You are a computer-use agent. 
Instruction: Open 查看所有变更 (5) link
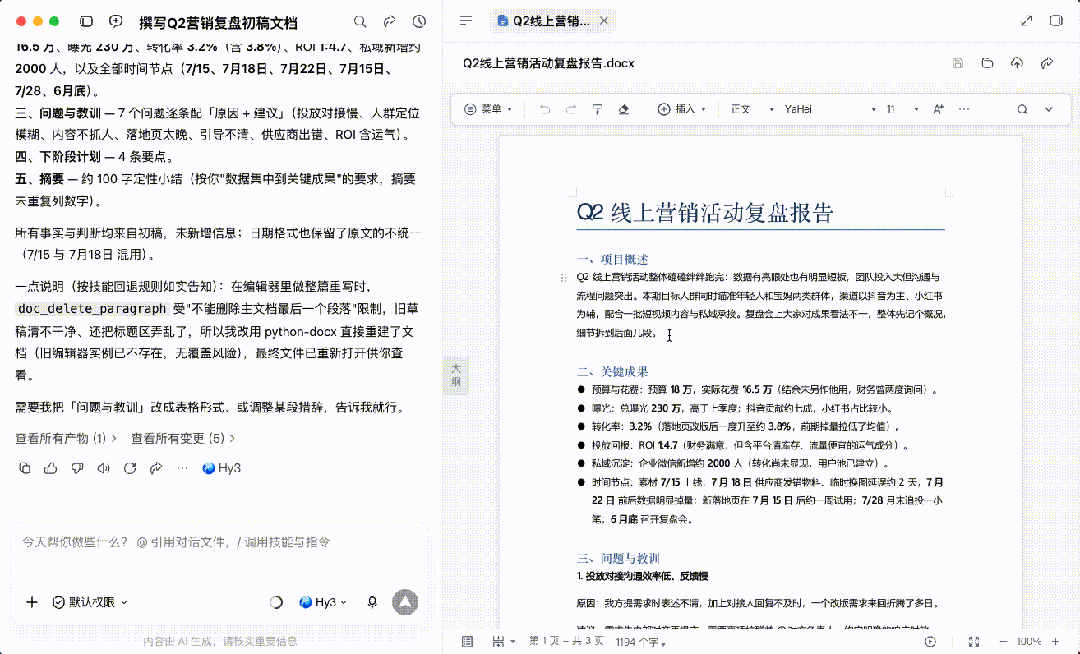pos(183,438)
